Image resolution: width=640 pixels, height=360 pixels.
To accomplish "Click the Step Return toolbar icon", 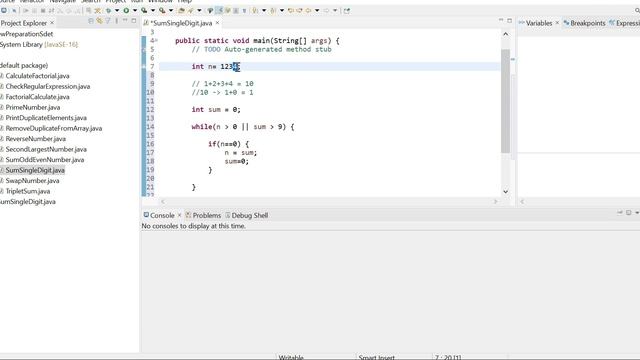I will 77,11.
